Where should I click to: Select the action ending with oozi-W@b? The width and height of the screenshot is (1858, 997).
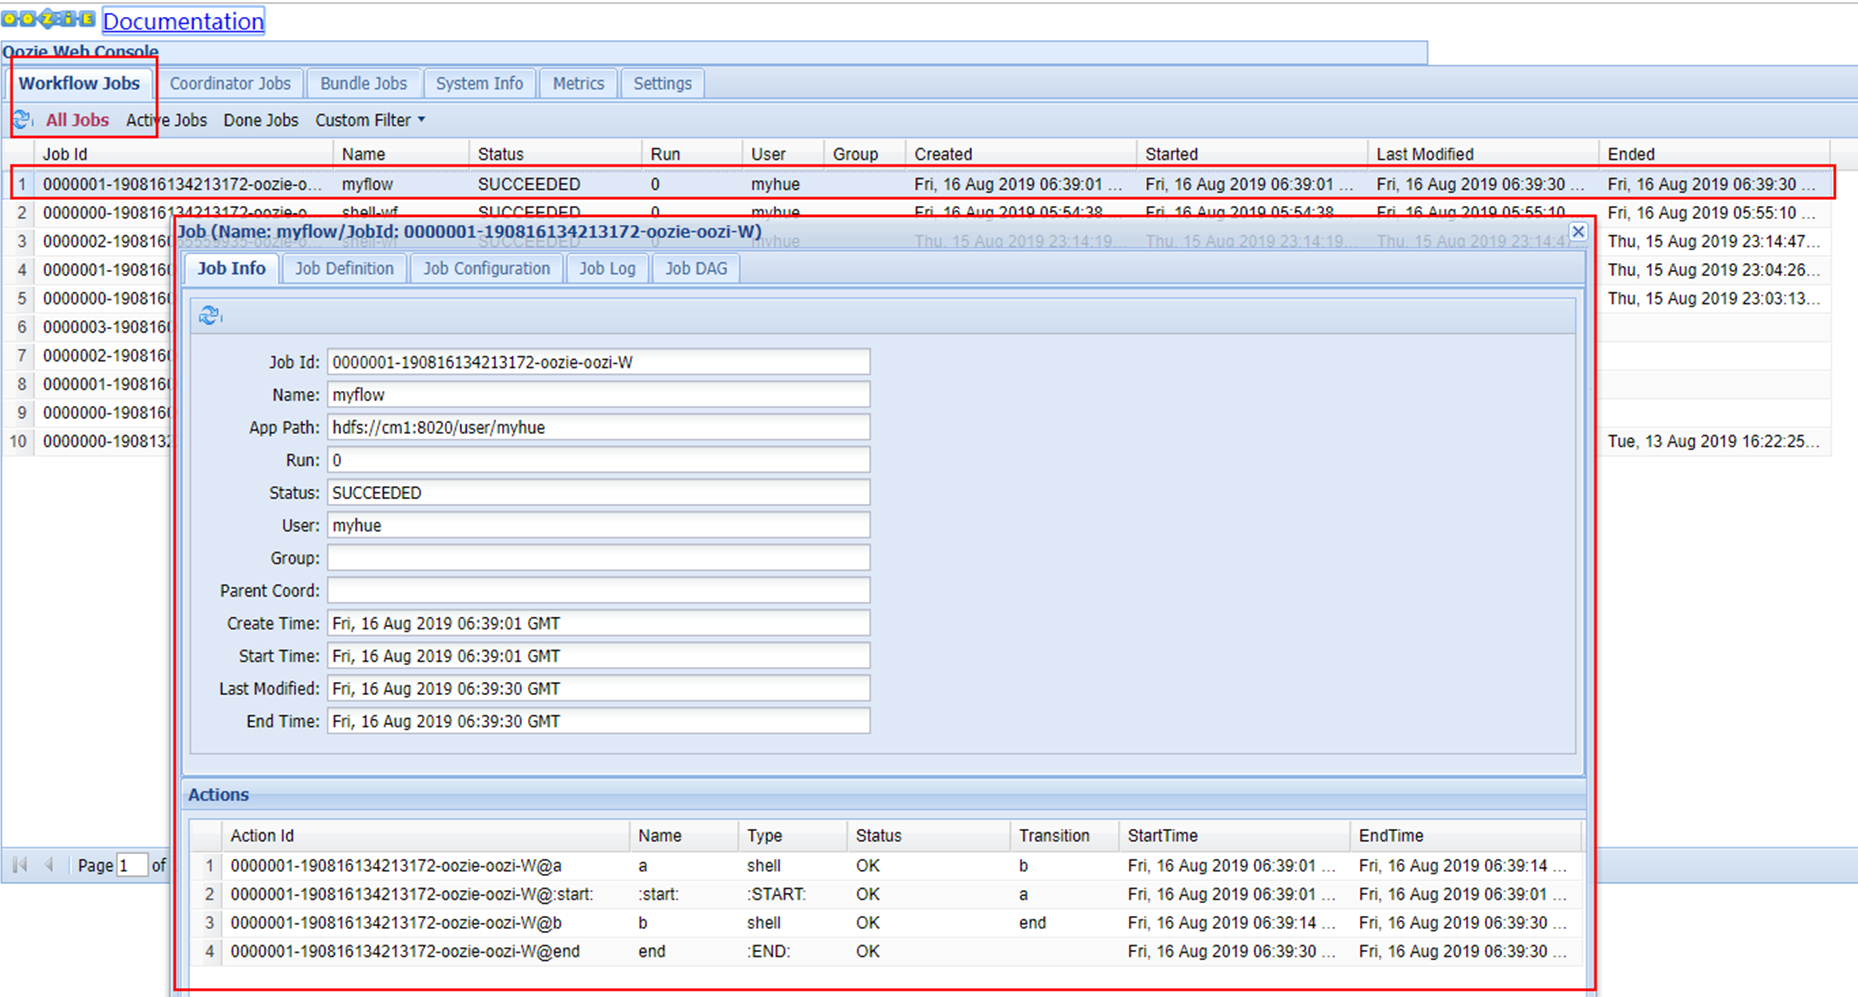click(886, 923)
